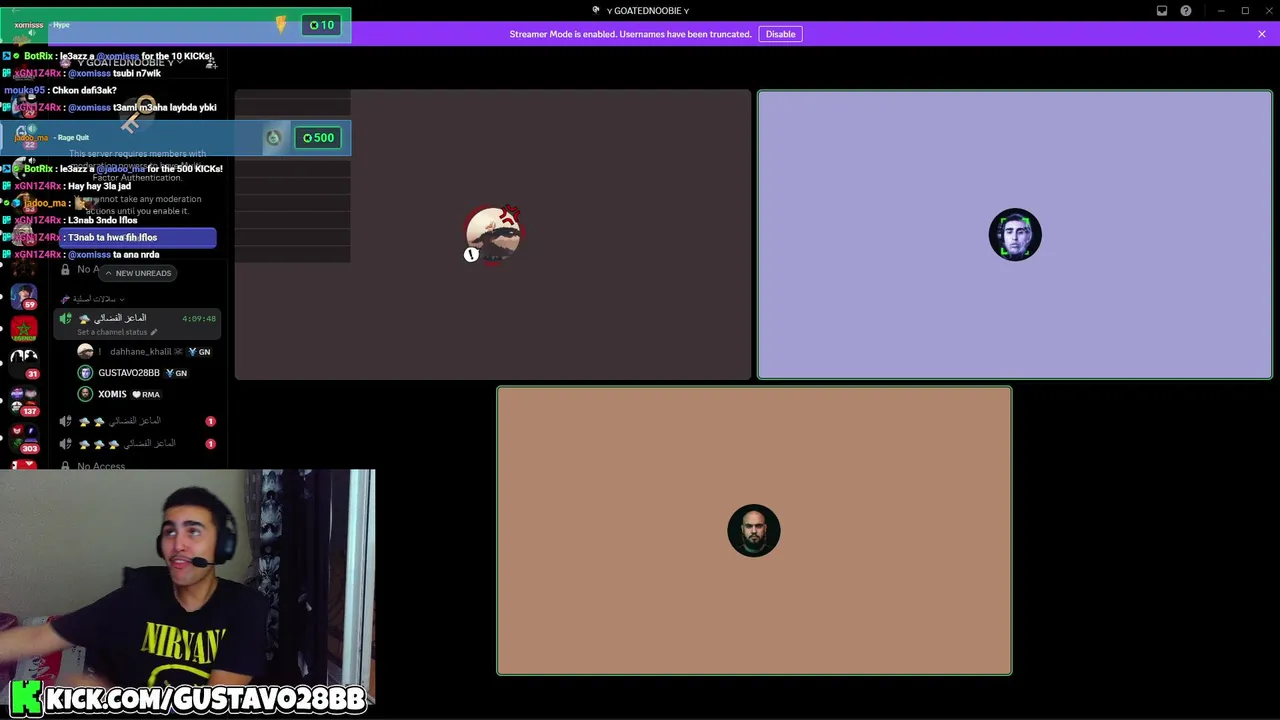Click dahhane_khalil avatar in voice list
This screenshot has height=720, width=1280.
[x=85, y=352]
